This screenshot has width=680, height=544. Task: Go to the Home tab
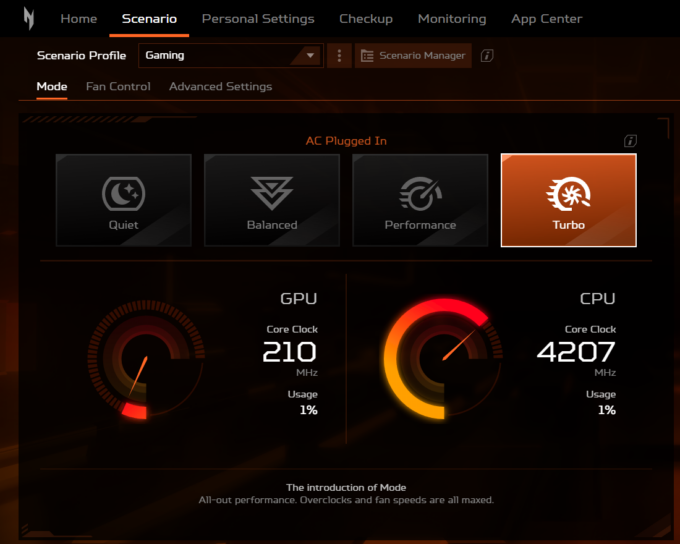point(79,19)
